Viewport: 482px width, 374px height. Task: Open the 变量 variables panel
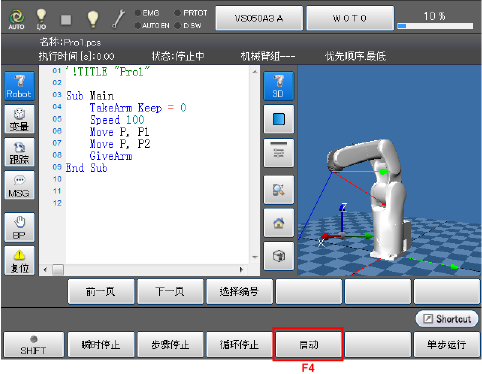pyautogui.click(x=19, y=119)
